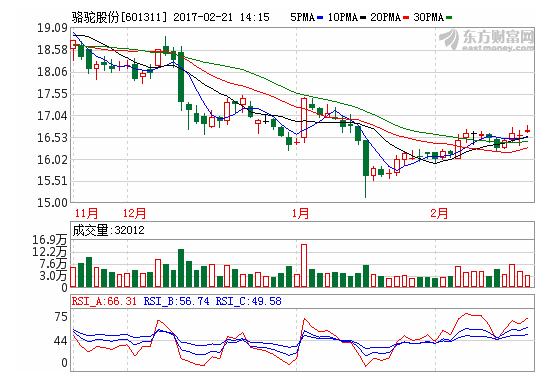Click the tallest green volume bar in December

(x=181, y=268)
